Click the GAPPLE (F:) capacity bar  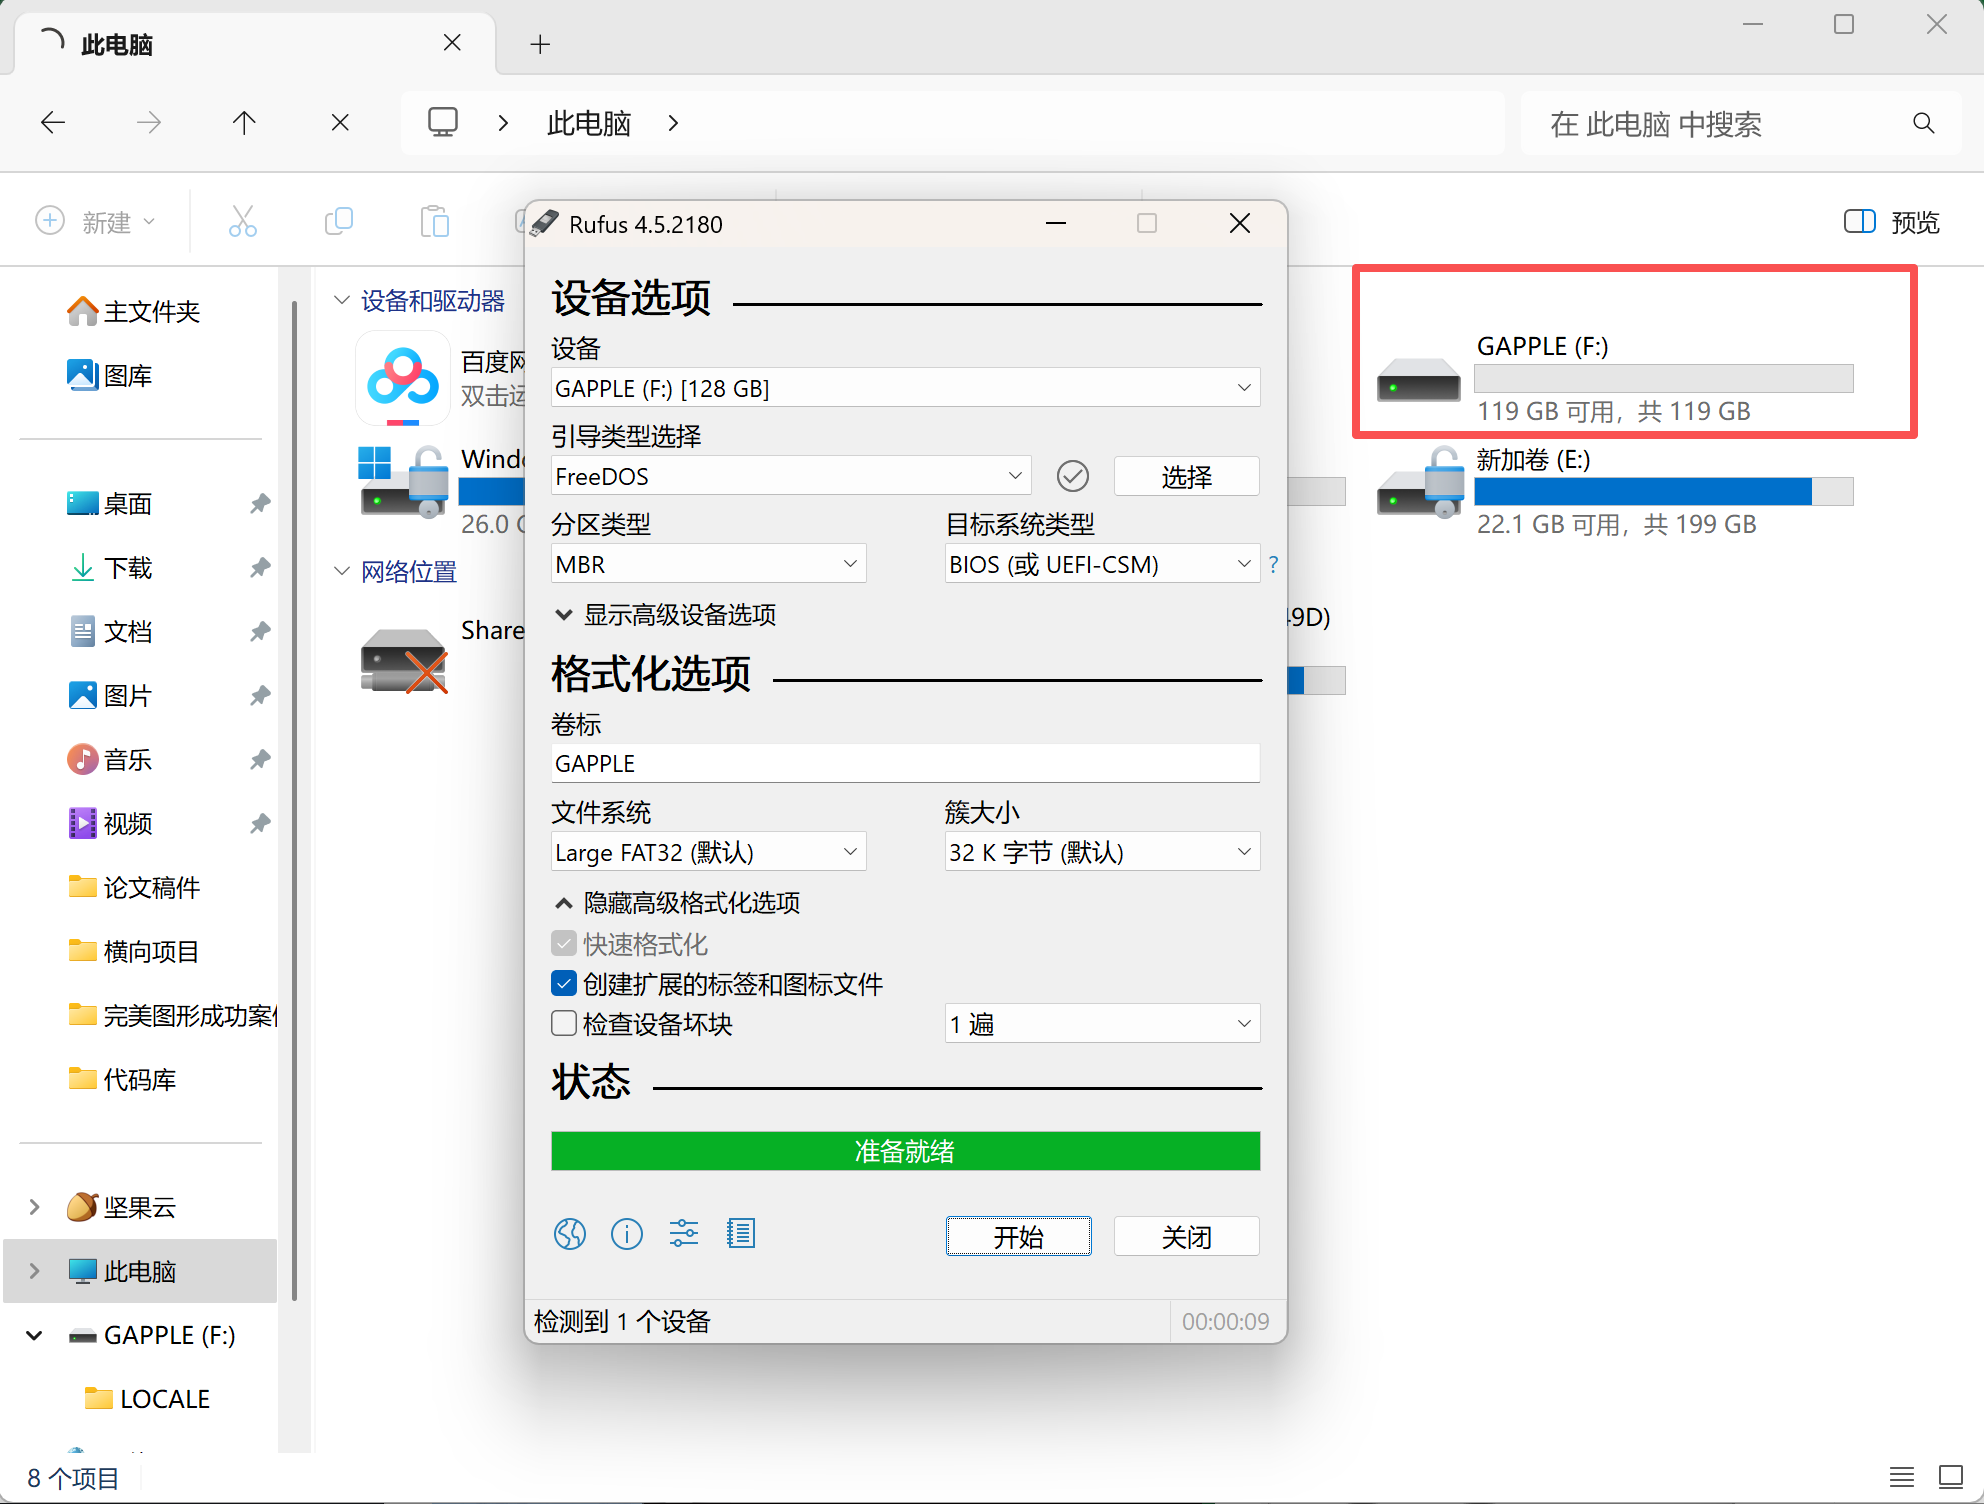click(1664, 378)
